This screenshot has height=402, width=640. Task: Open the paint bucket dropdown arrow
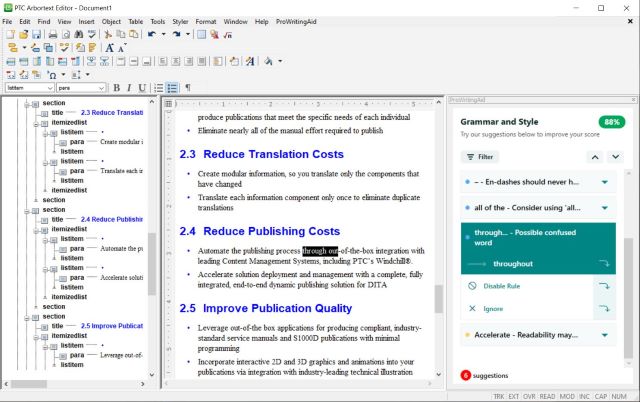[280, 61]
